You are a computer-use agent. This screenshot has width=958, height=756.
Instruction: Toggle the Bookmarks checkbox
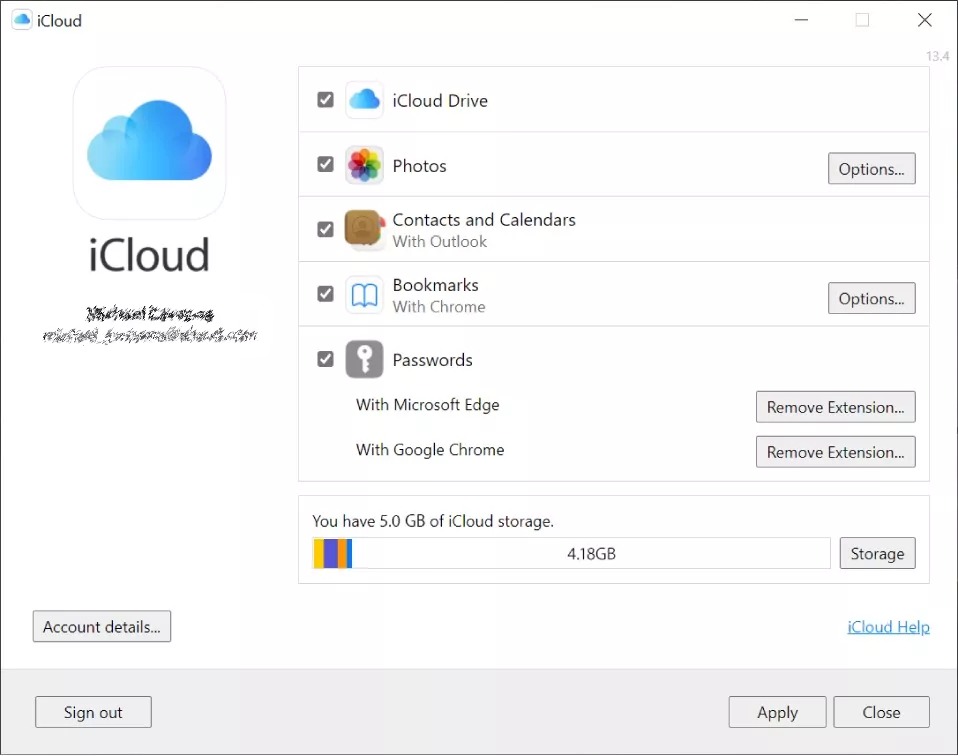[326, 294]
